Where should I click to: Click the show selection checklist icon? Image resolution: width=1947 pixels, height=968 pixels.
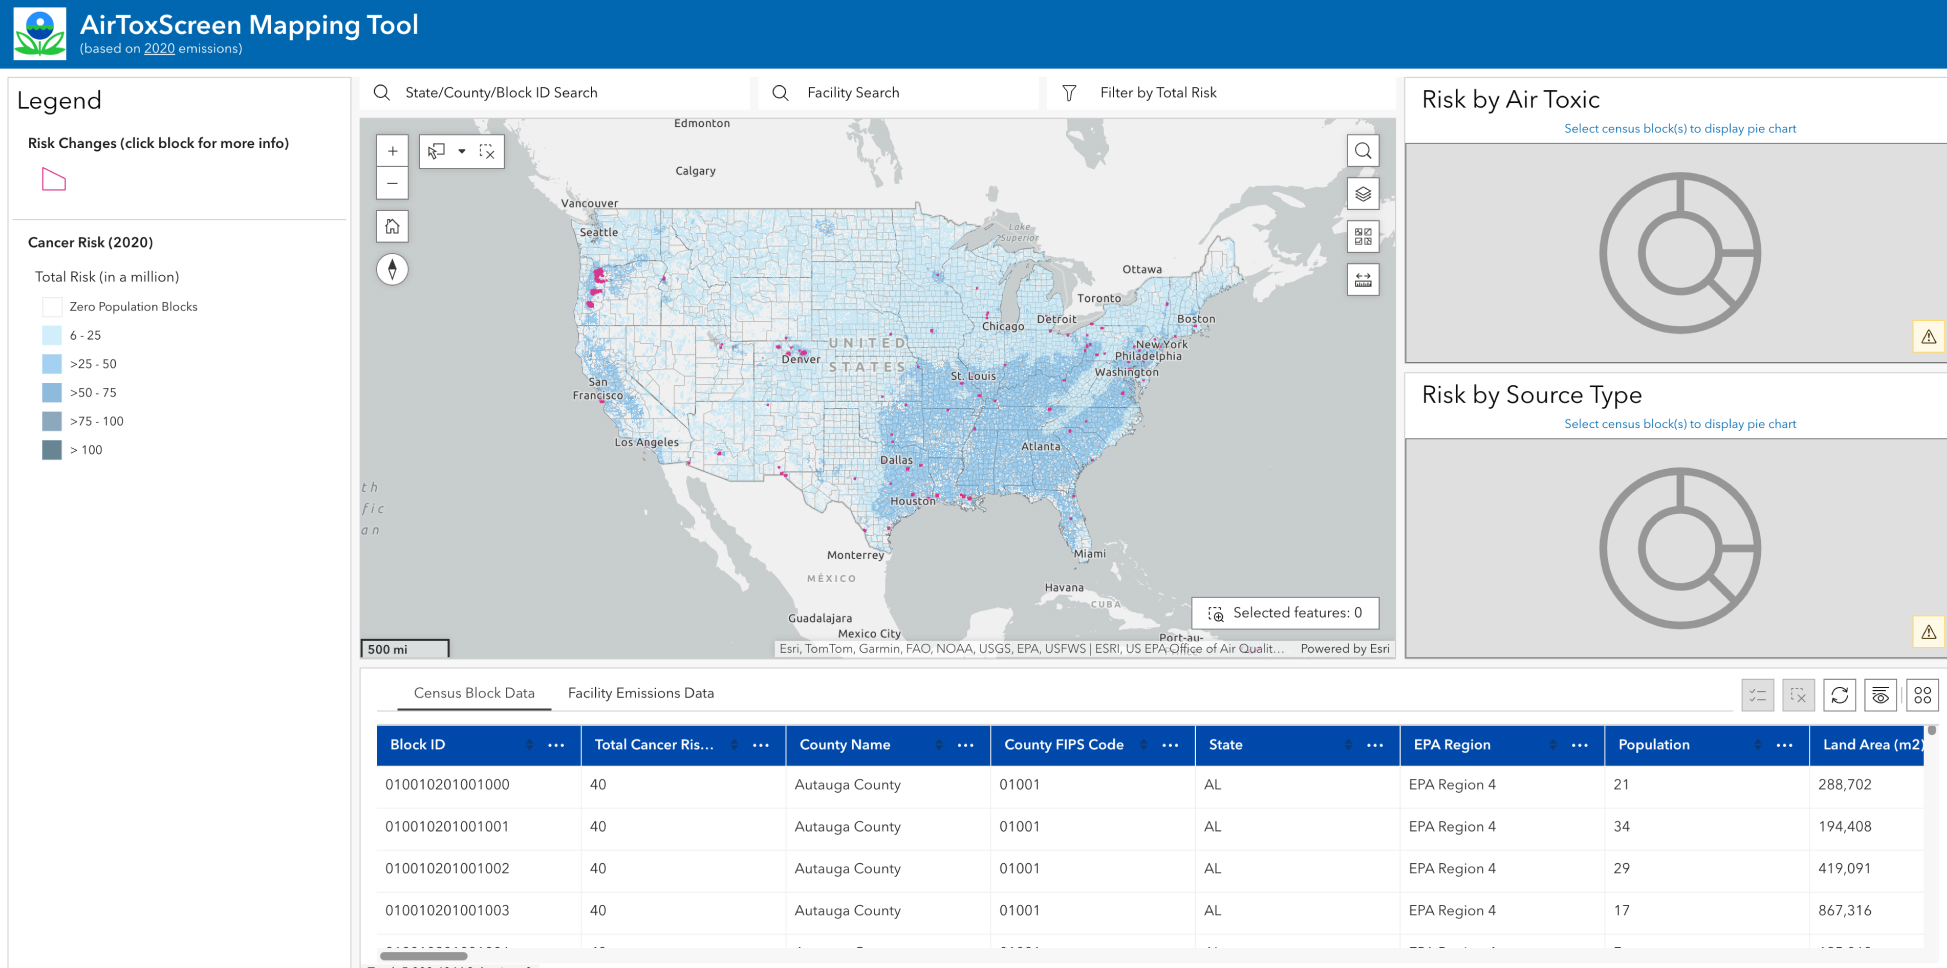(x=1758, y=695)
